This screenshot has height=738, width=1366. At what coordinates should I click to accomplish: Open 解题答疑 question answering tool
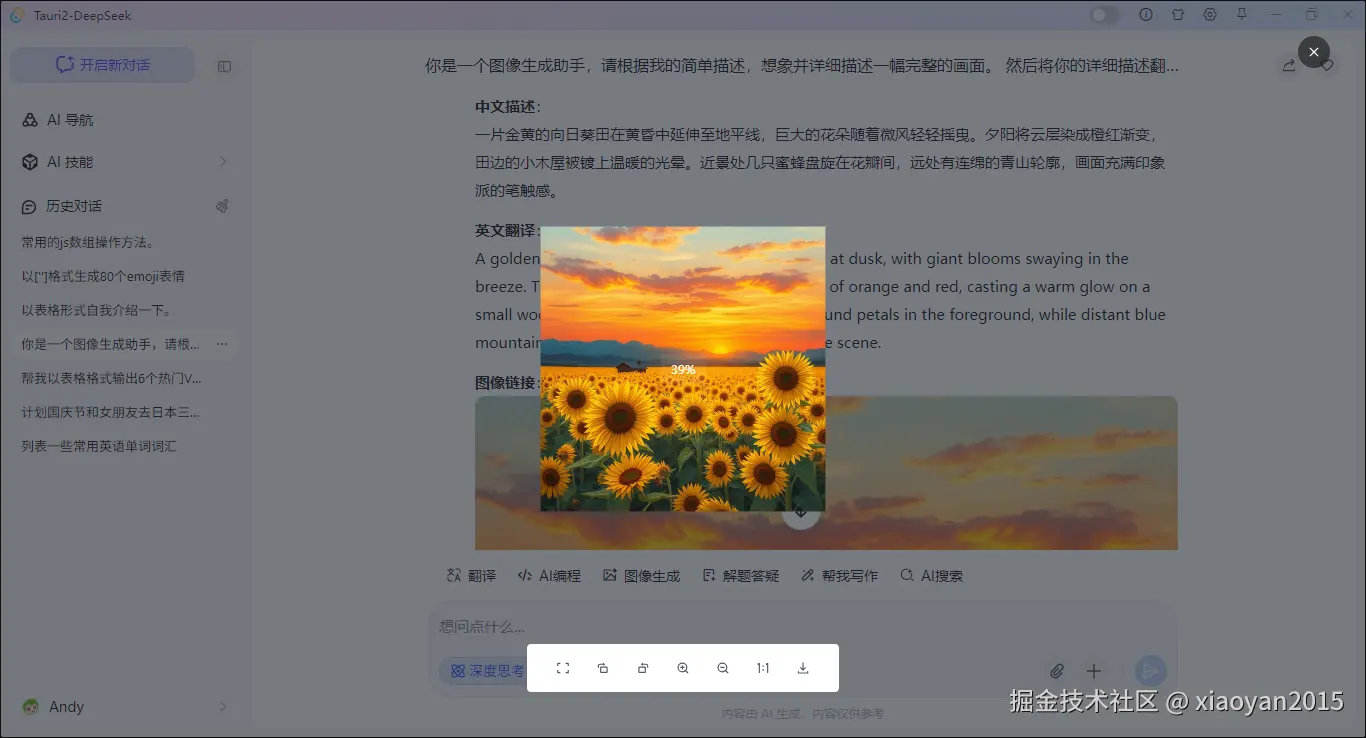tap(740, 575)
